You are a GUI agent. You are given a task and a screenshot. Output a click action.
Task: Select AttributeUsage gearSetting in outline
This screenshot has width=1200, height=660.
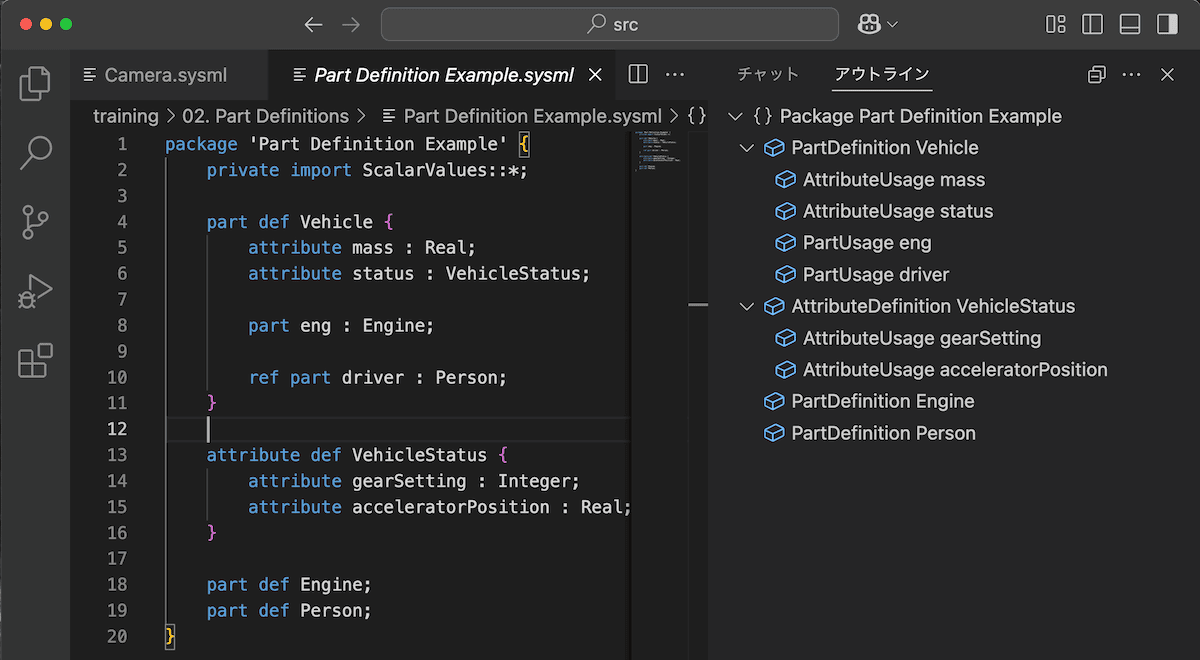[x=922, y=338]
